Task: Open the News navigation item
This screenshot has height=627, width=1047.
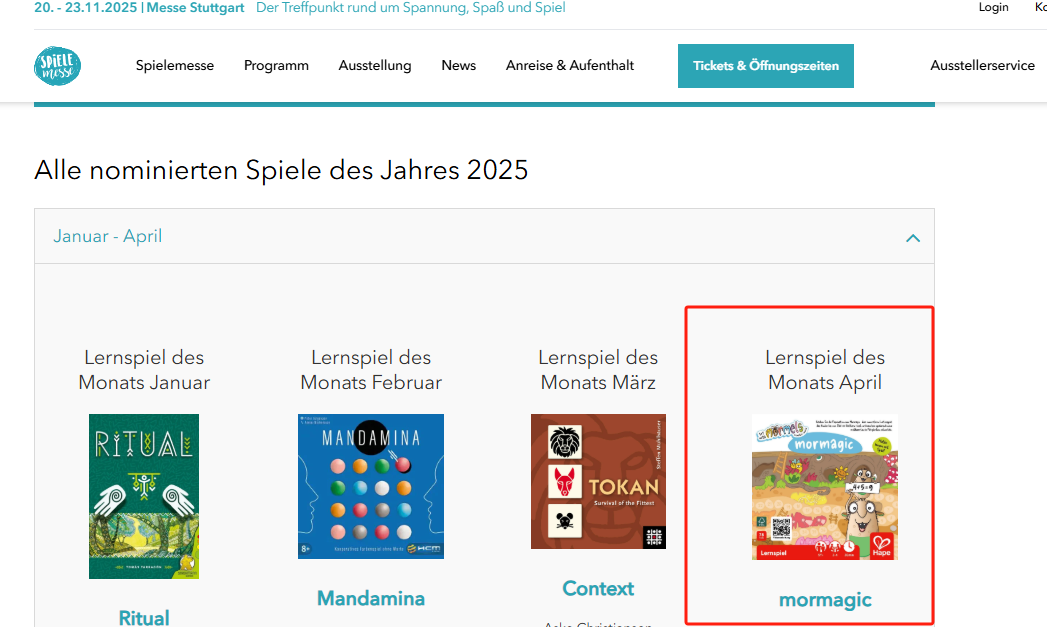Action: 459,66
